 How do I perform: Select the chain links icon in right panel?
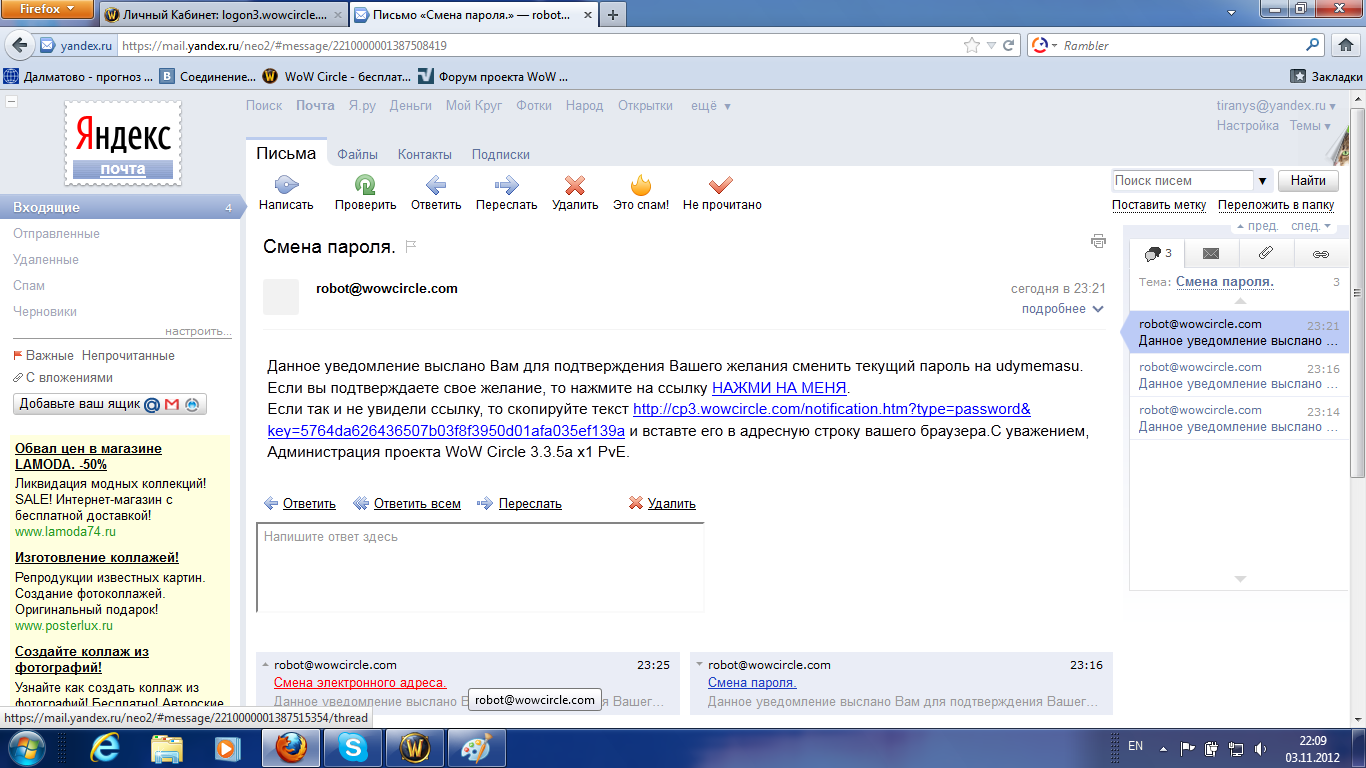[1320, 254]
